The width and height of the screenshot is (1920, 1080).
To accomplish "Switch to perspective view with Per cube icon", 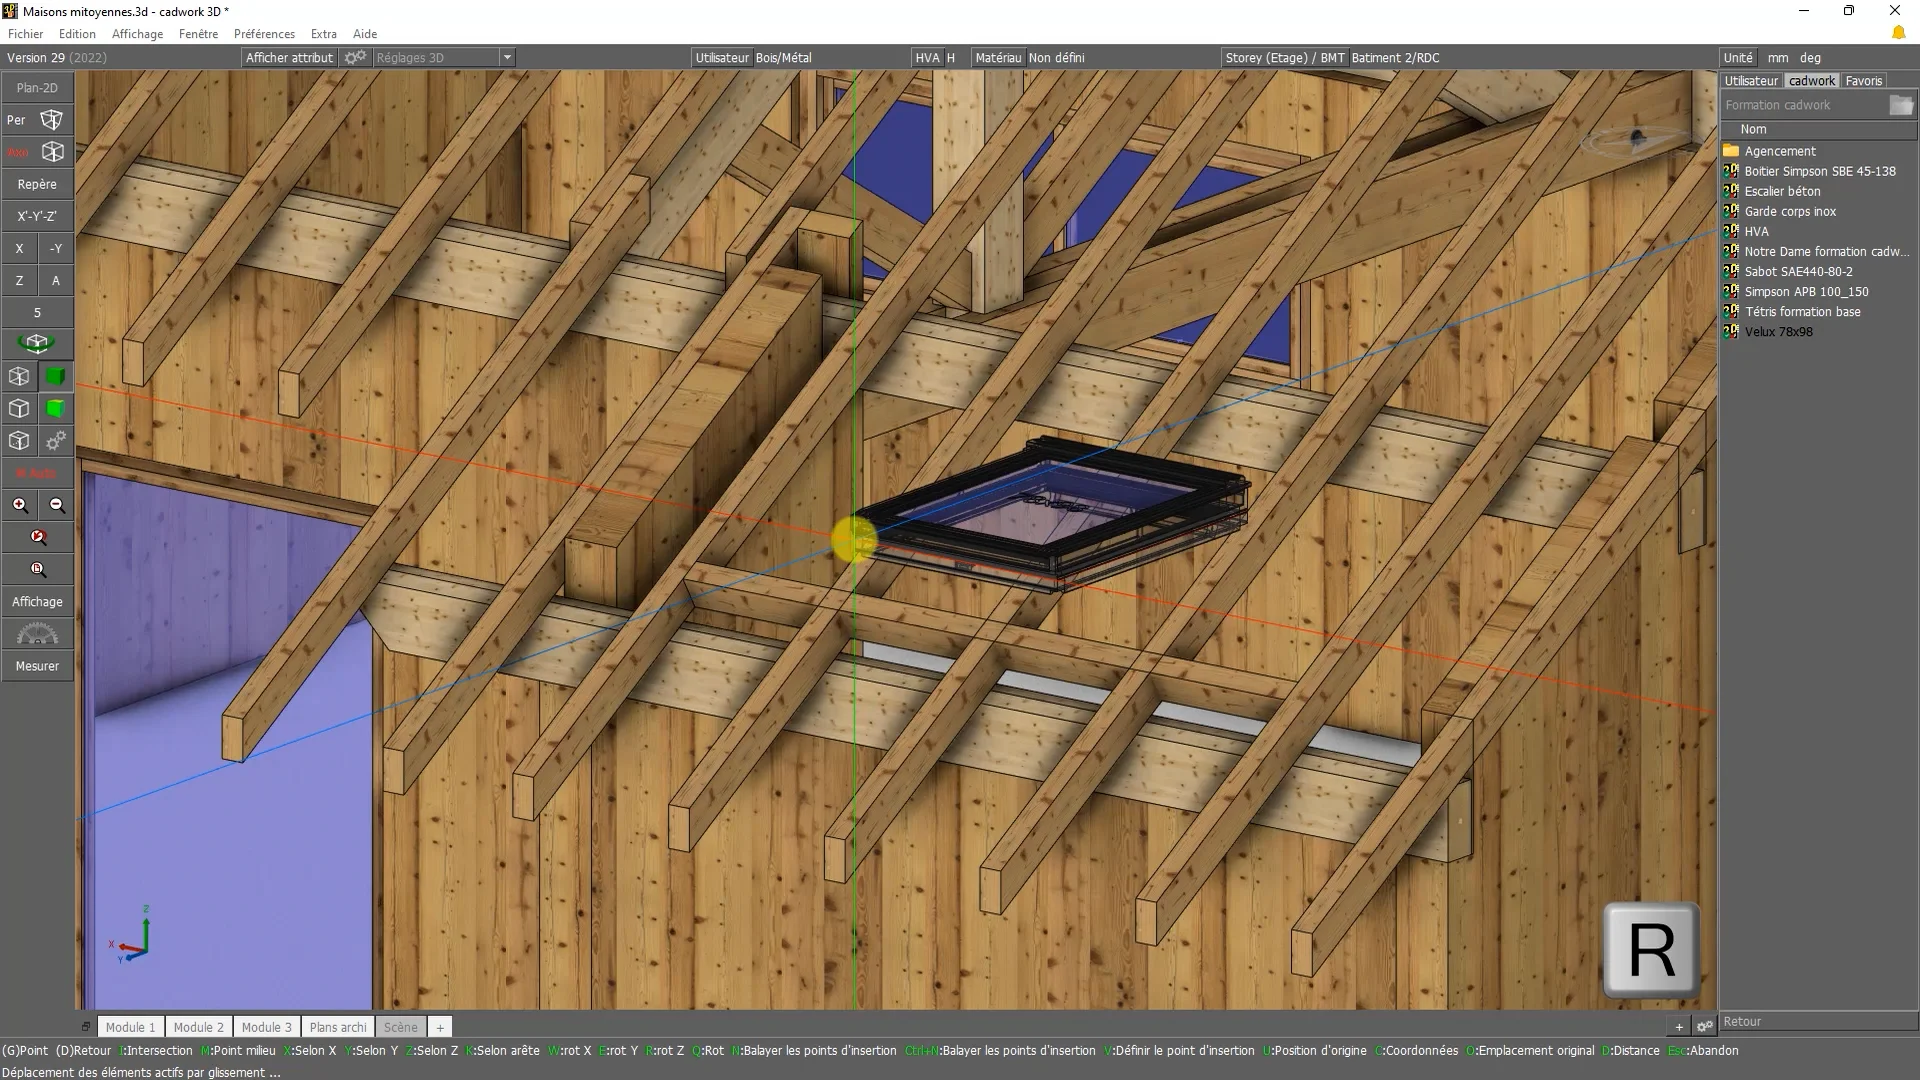I will tap(51, 120).
